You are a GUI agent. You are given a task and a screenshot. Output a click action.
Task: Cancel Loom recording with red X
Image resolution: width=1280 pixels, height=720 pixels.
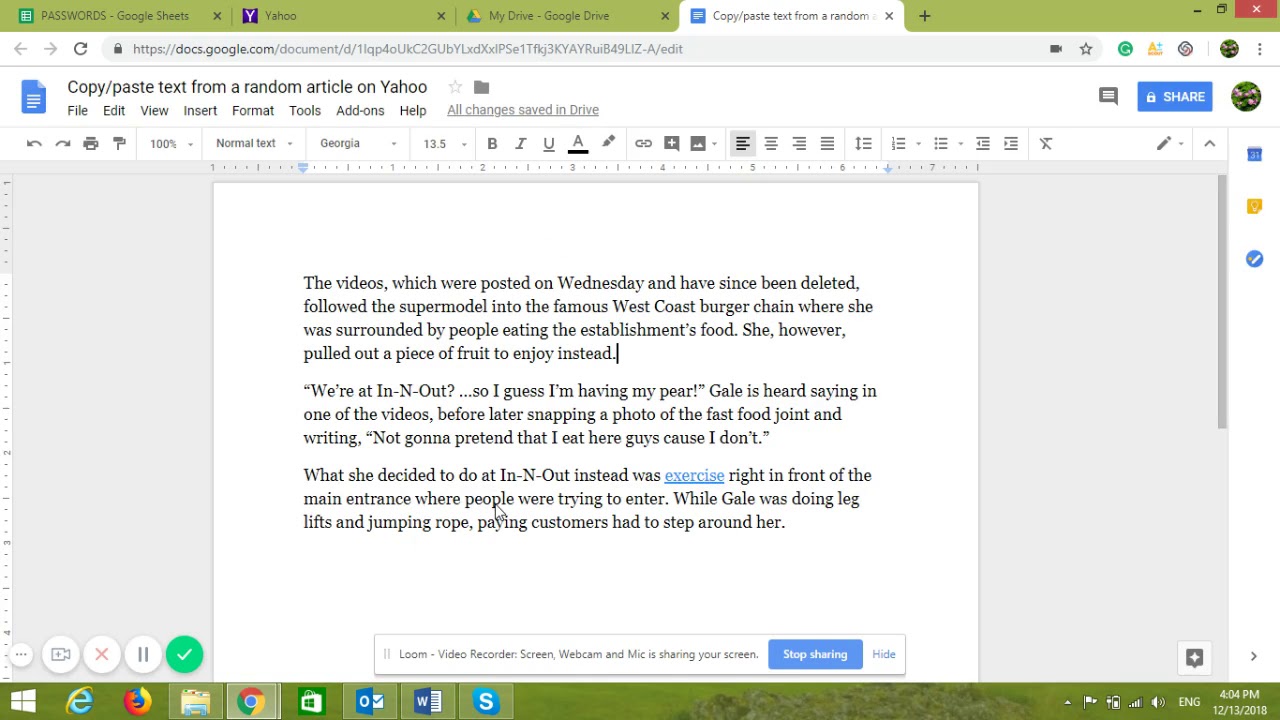point(101,655)
